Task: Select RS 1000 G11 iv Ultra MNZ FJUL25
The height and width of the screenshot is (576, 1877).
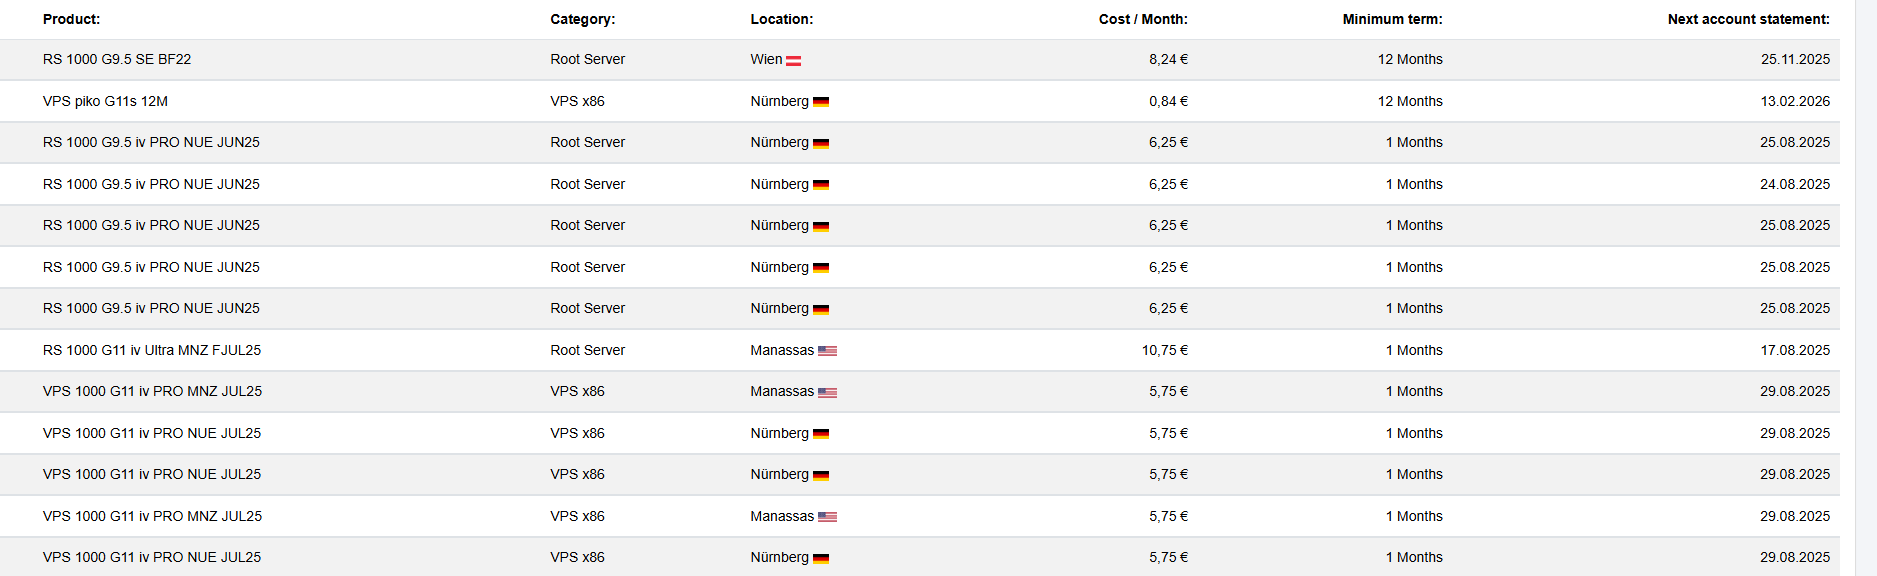Action: (x=152, y=350)
